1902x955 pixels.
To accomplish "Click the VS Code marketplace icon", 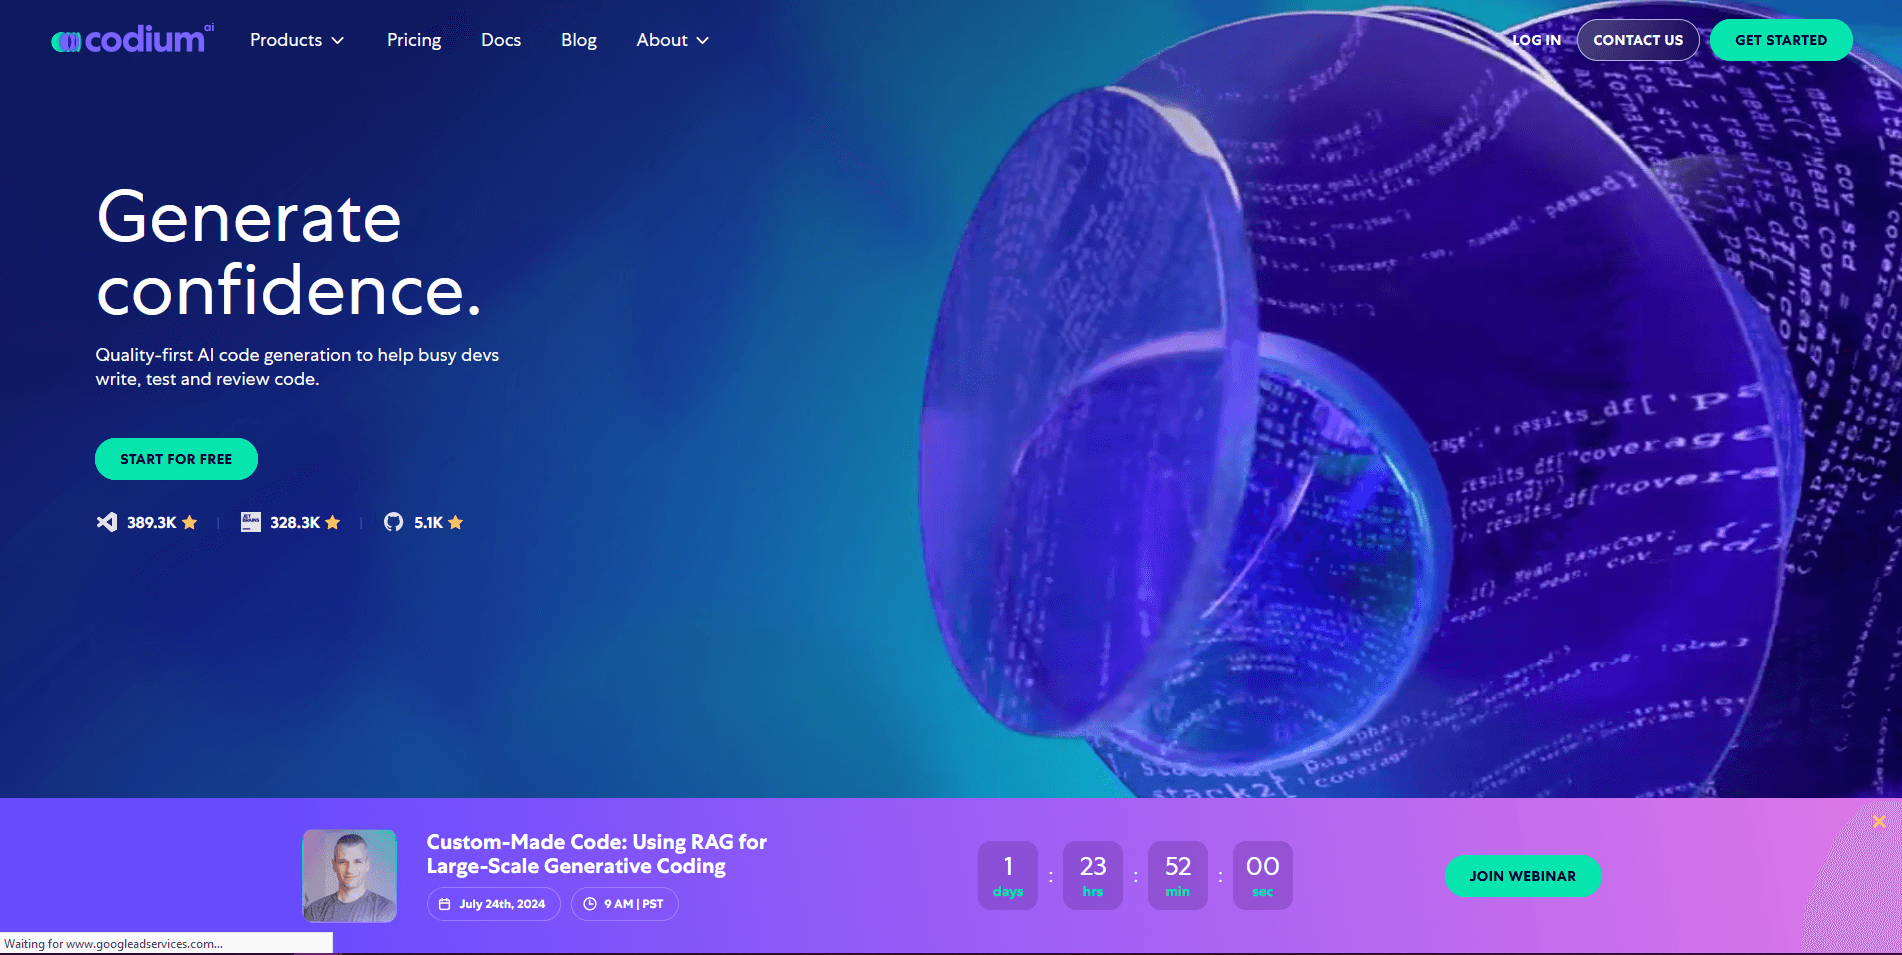I will (107, 522).
